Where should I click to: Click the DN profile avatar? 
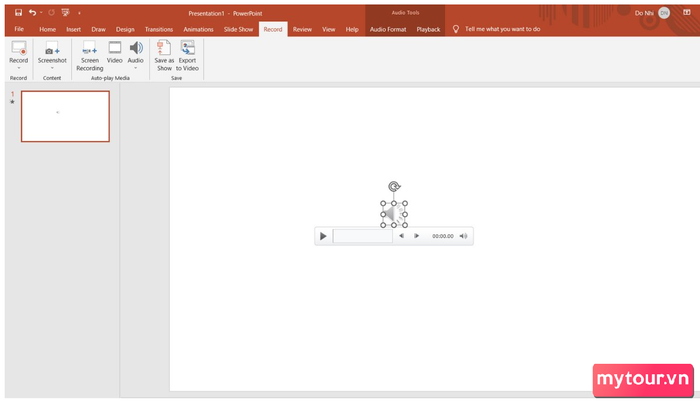[664, 13]
